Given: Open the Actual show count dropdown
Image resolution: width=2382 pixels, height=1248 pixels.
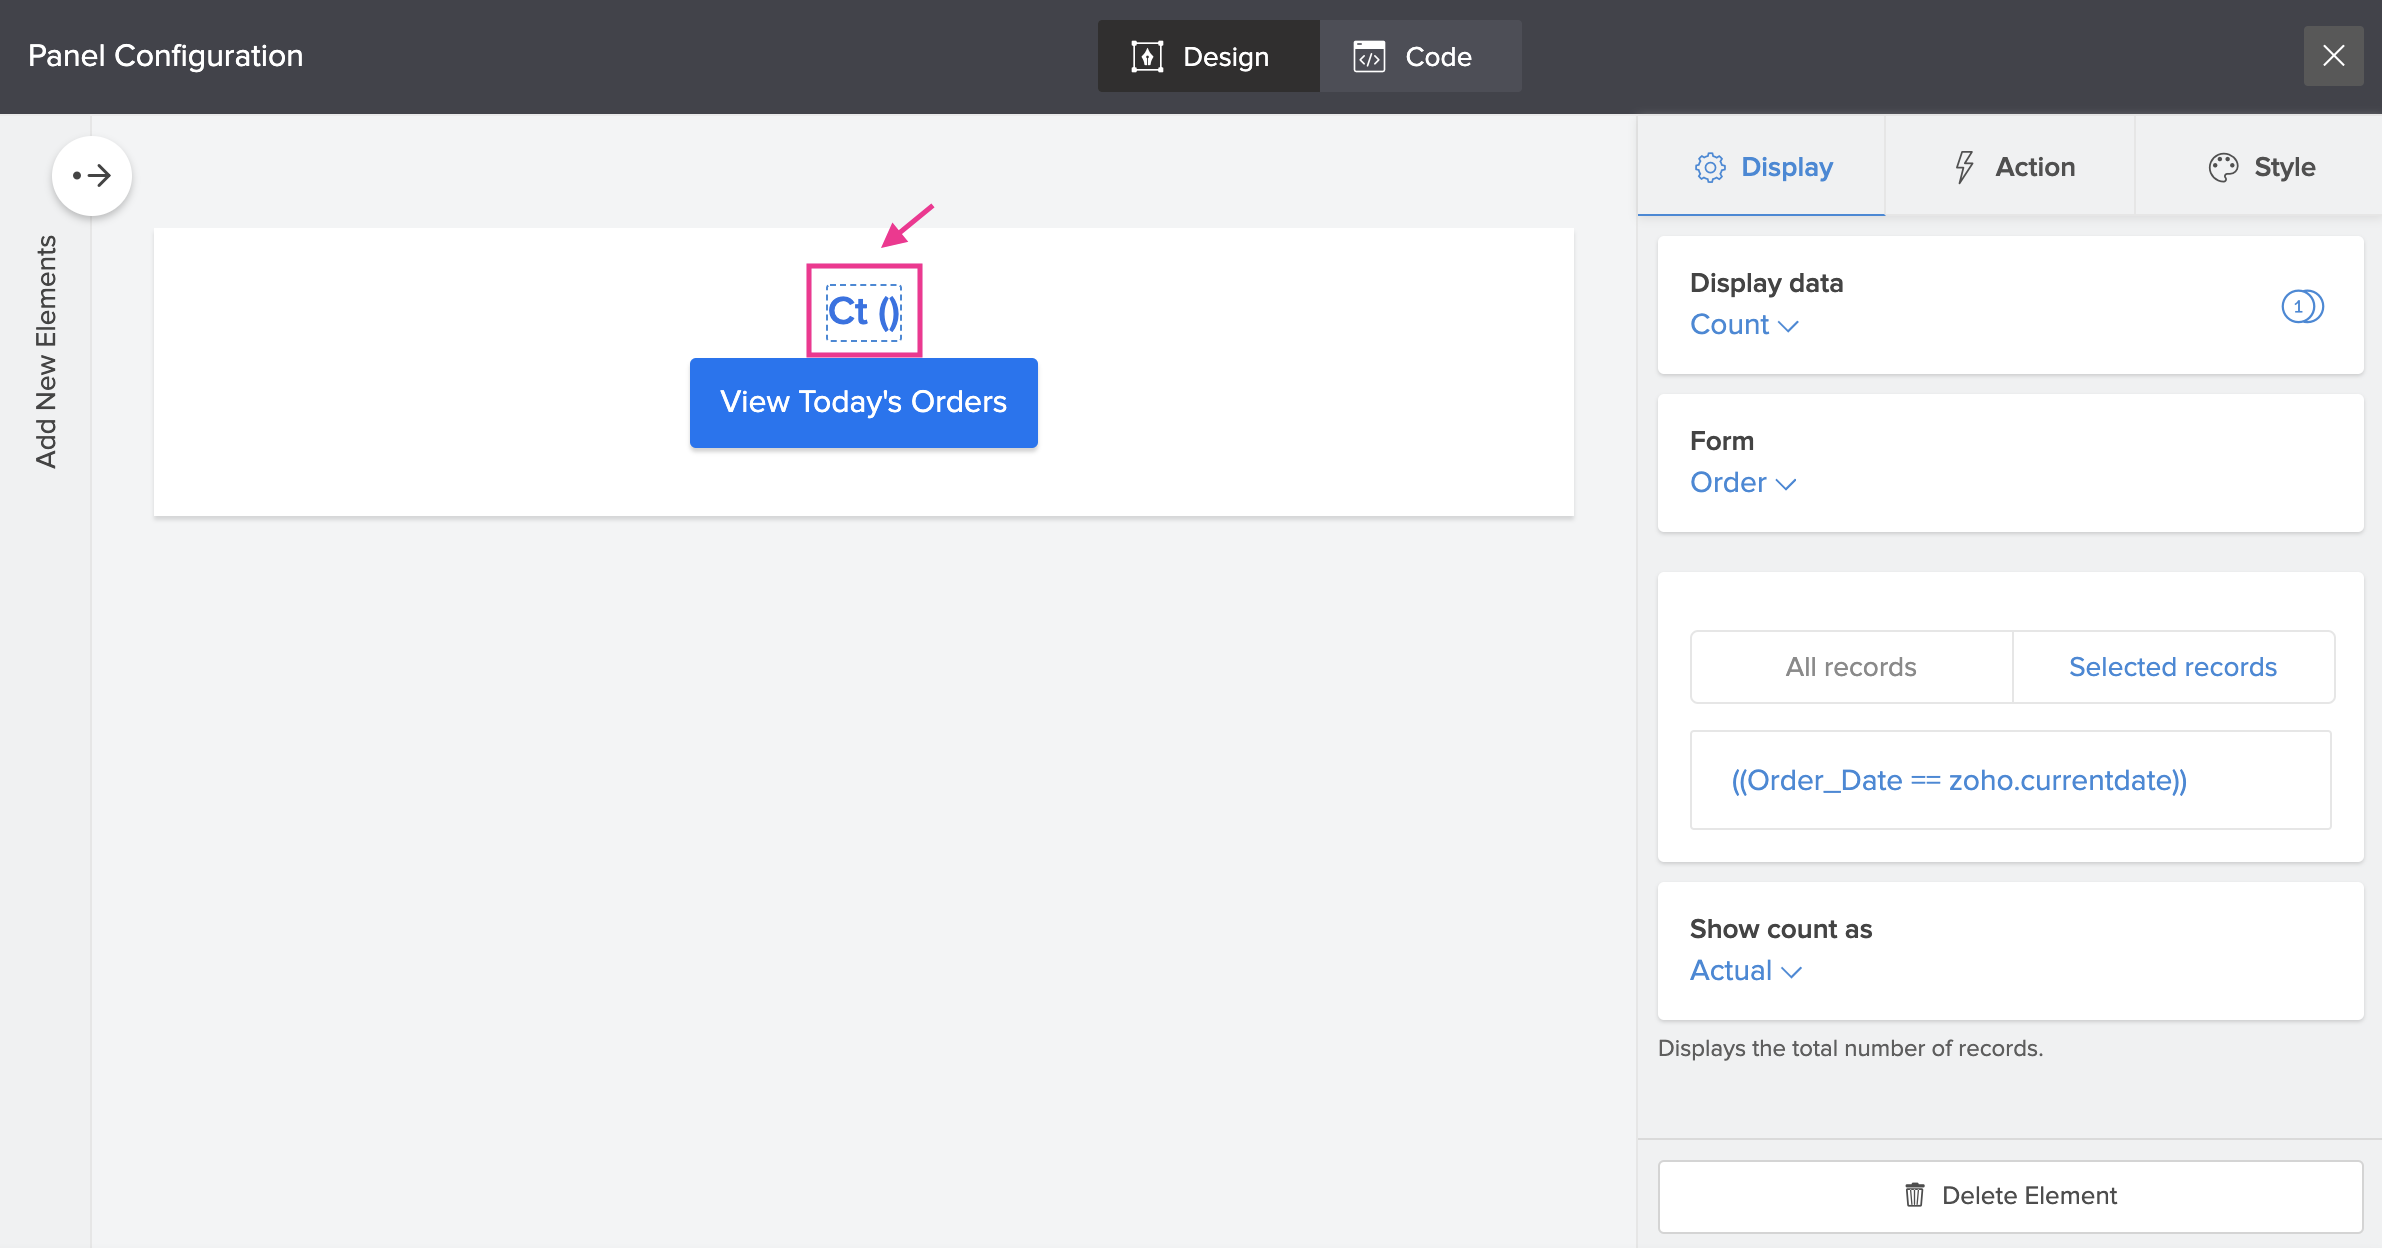Looking at the screenshot, I should 1745,971.
